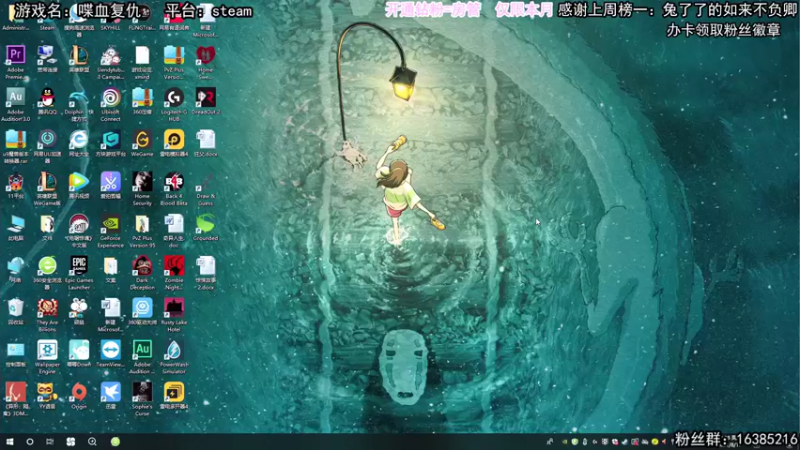
Task: Launch the Steam desktop shortcut
Action: click(47, 19)
